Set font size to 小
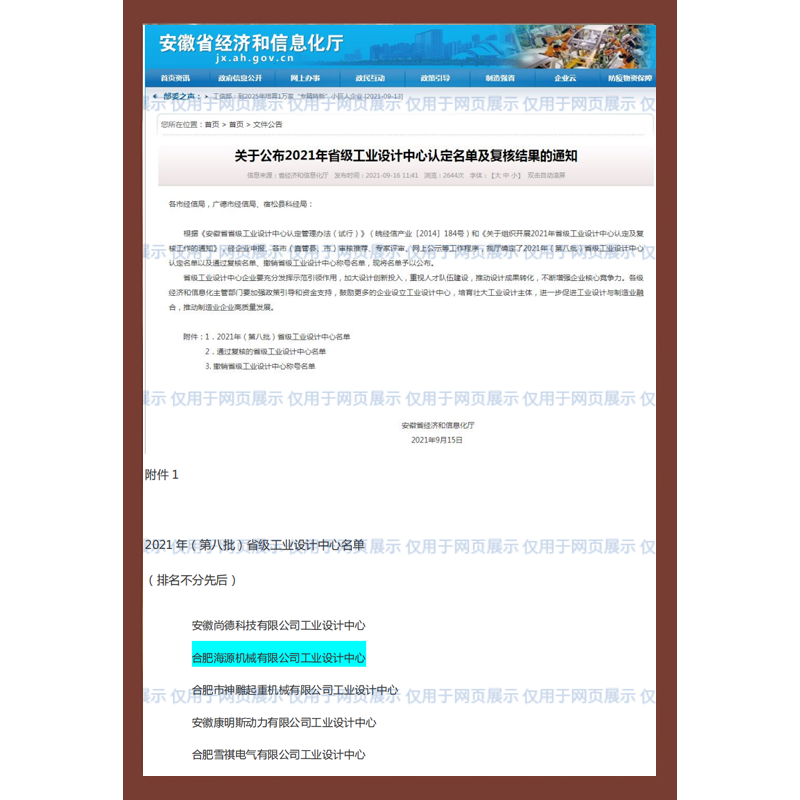 click(515, 175)
